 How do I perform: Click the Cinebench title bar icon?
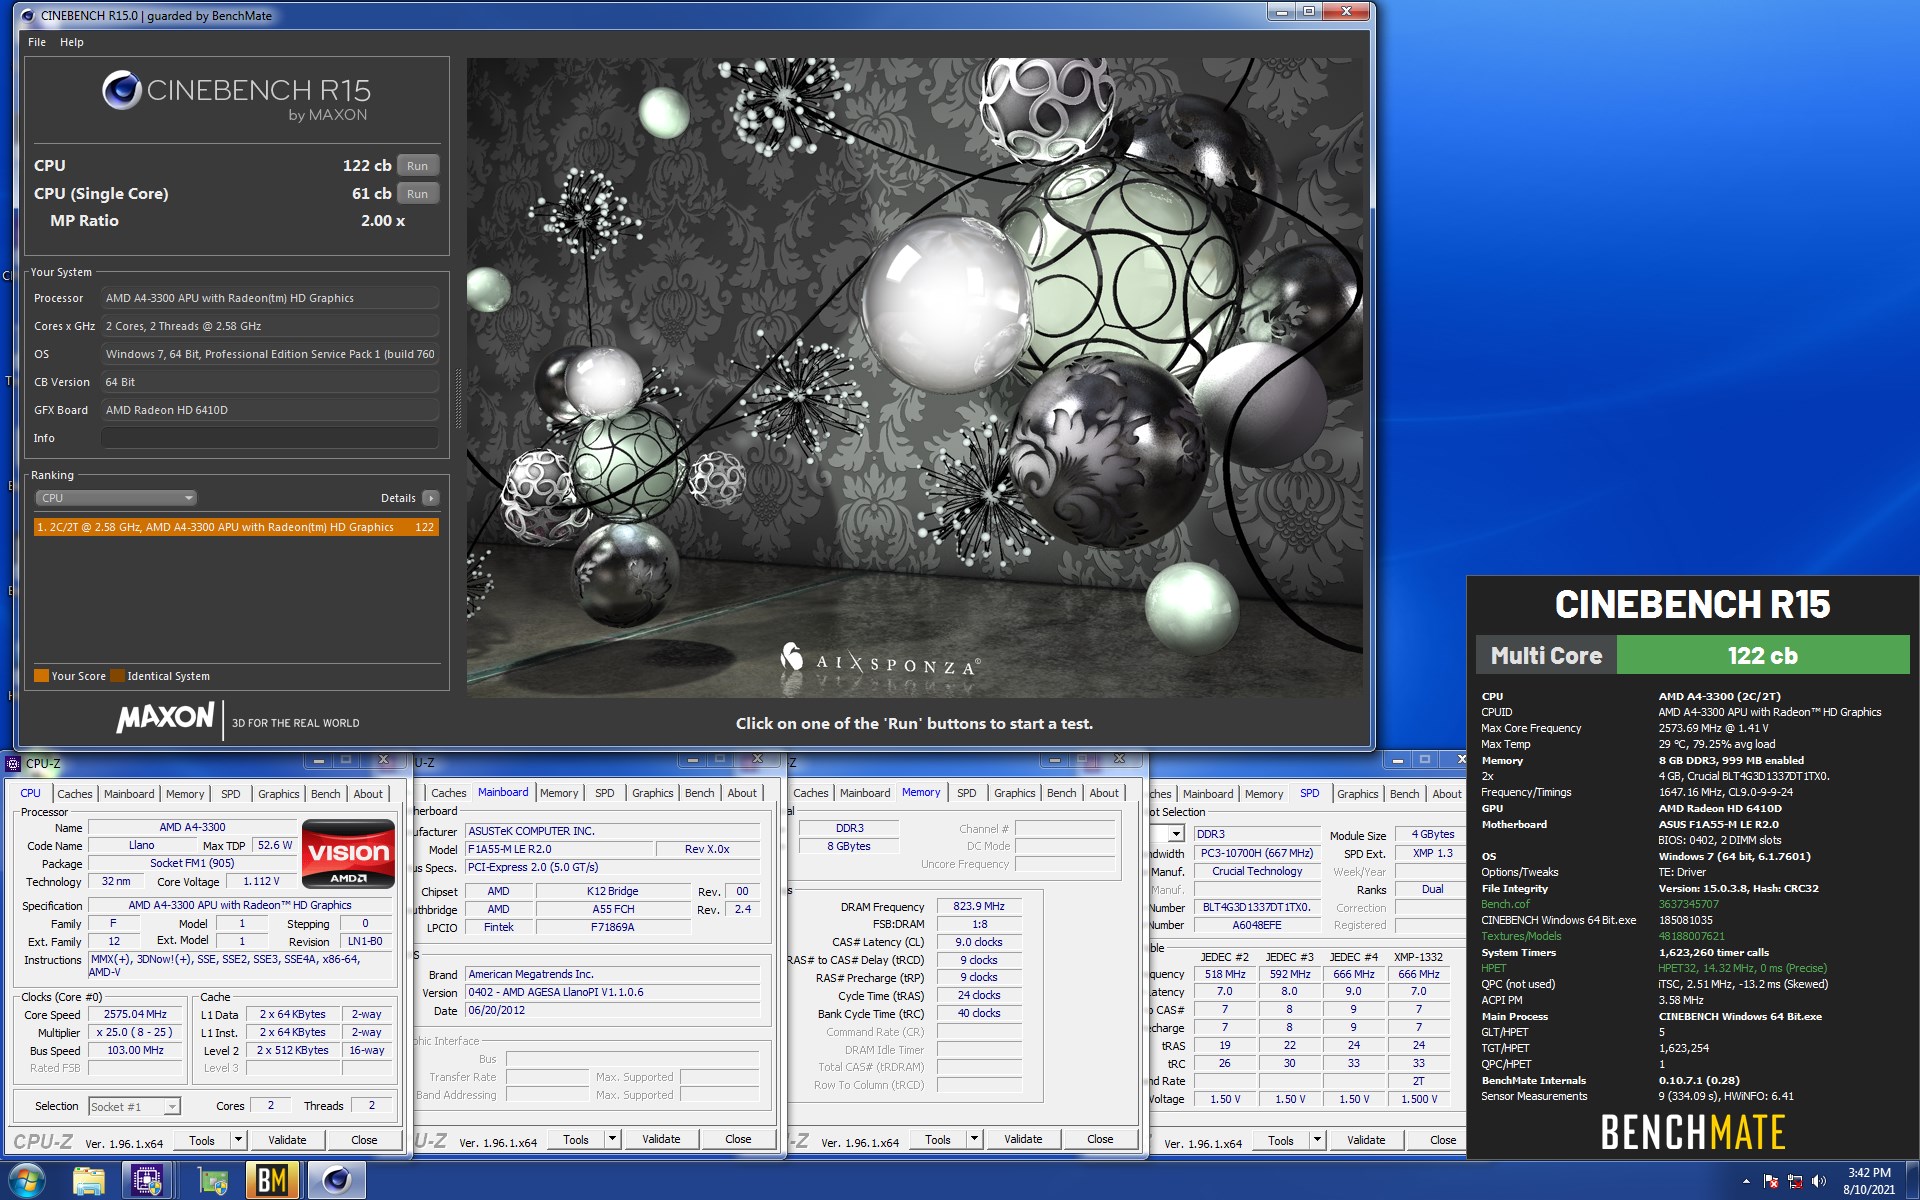[x=27, y=15]
